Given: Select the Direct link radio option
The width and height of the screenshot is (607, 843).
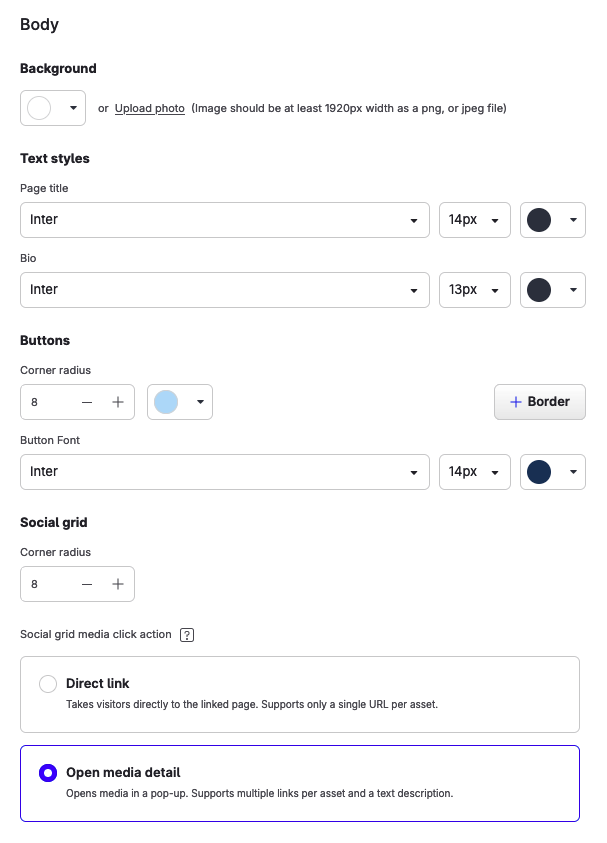Looking at the screenshot, I should pos(48,684).
